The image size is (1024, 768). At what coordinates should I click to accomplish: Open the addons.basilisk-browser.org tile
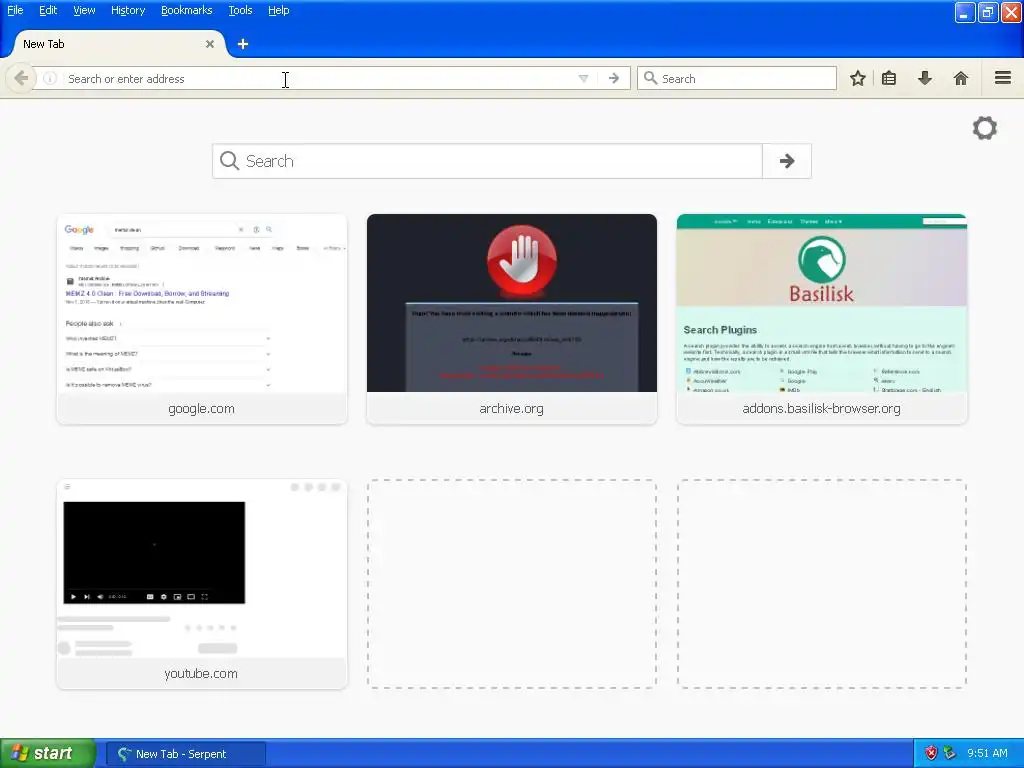[x=822, y=319]
